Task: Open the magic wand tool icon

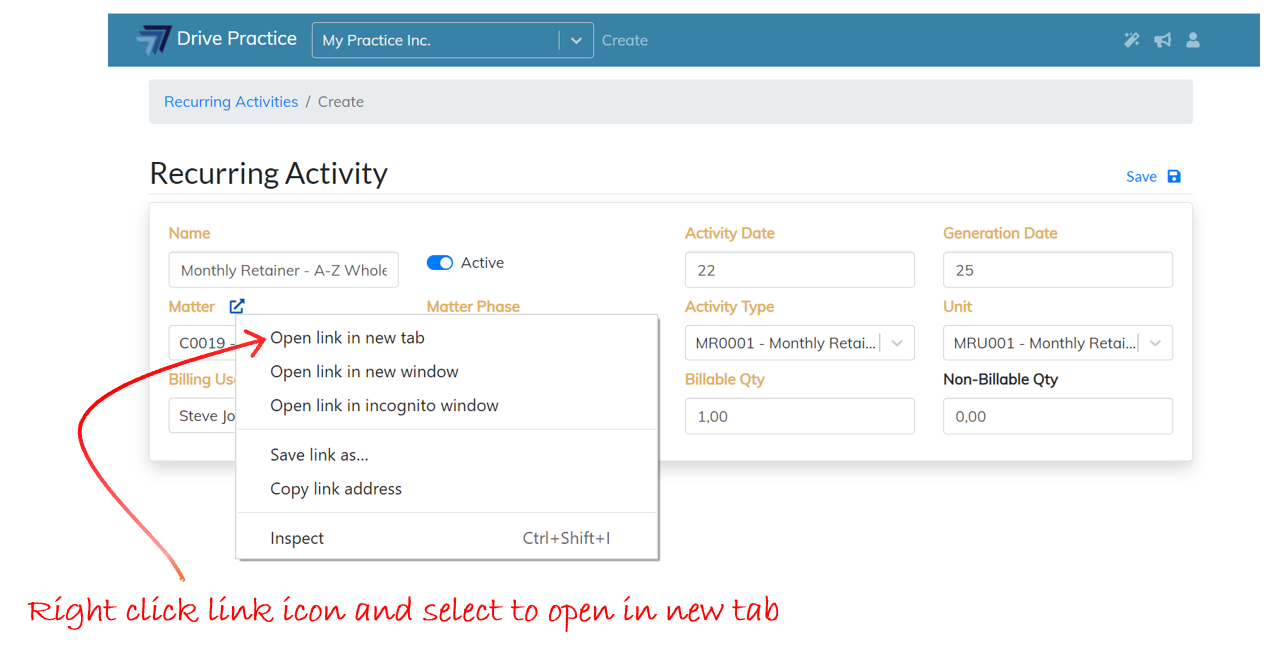Action: [x=1131, y=40]
